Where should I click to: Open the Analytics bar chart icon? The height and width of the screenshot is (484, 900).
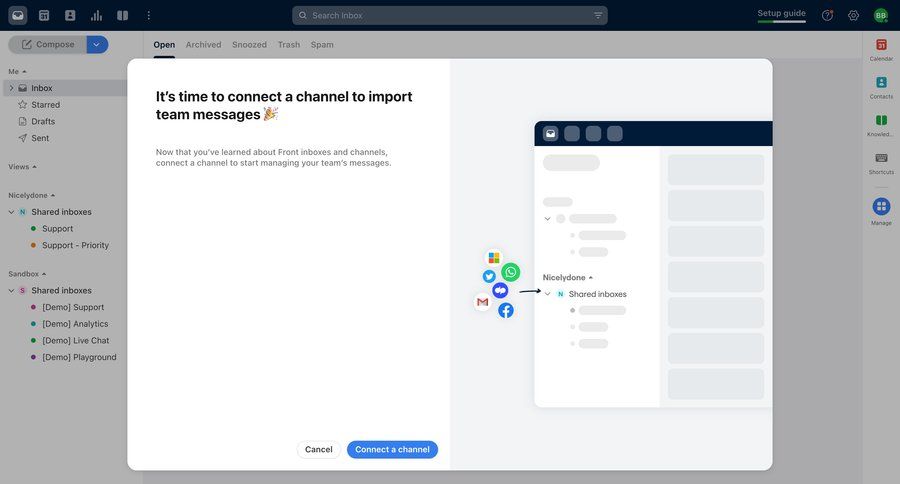pos(96,16)
